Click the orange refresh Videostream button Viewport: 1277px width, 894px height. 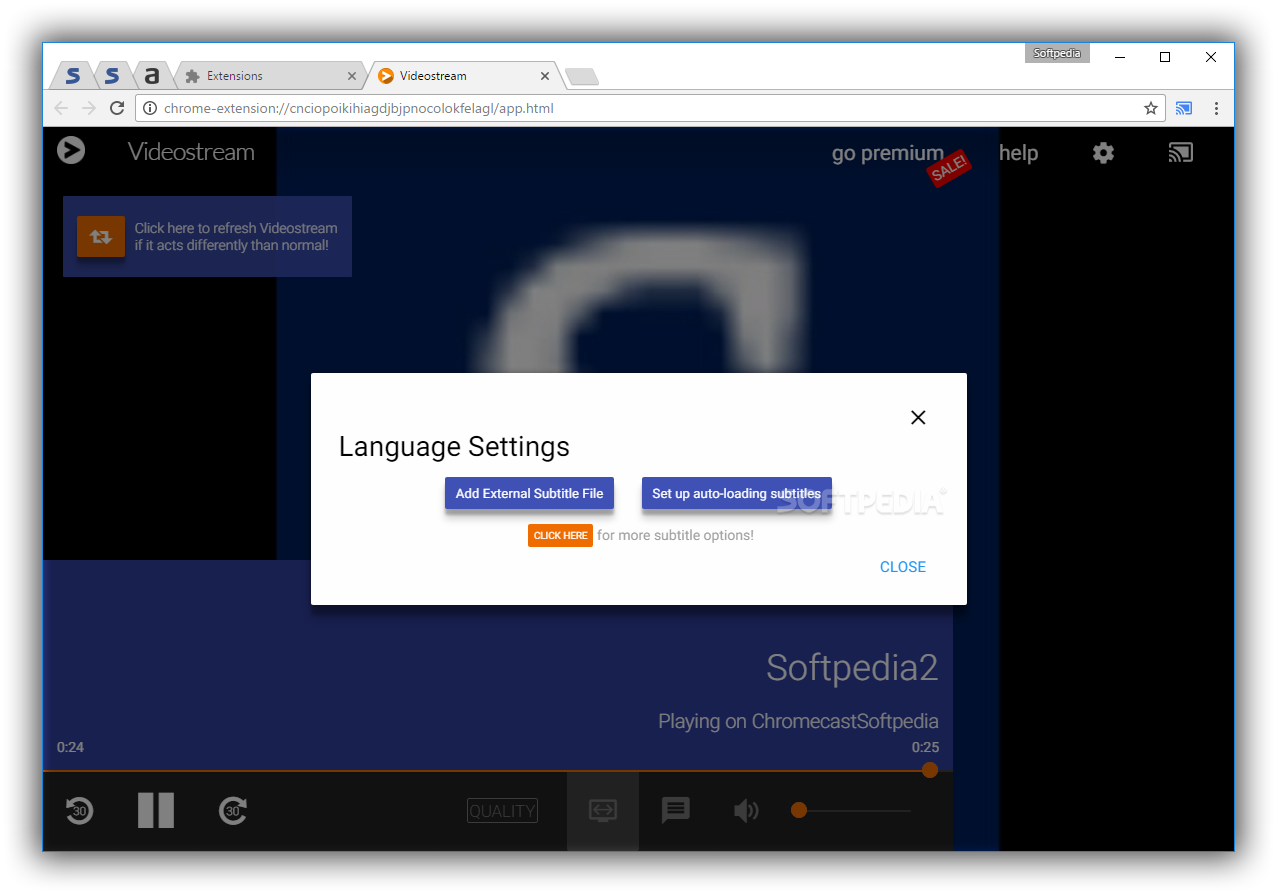point(101,236)
